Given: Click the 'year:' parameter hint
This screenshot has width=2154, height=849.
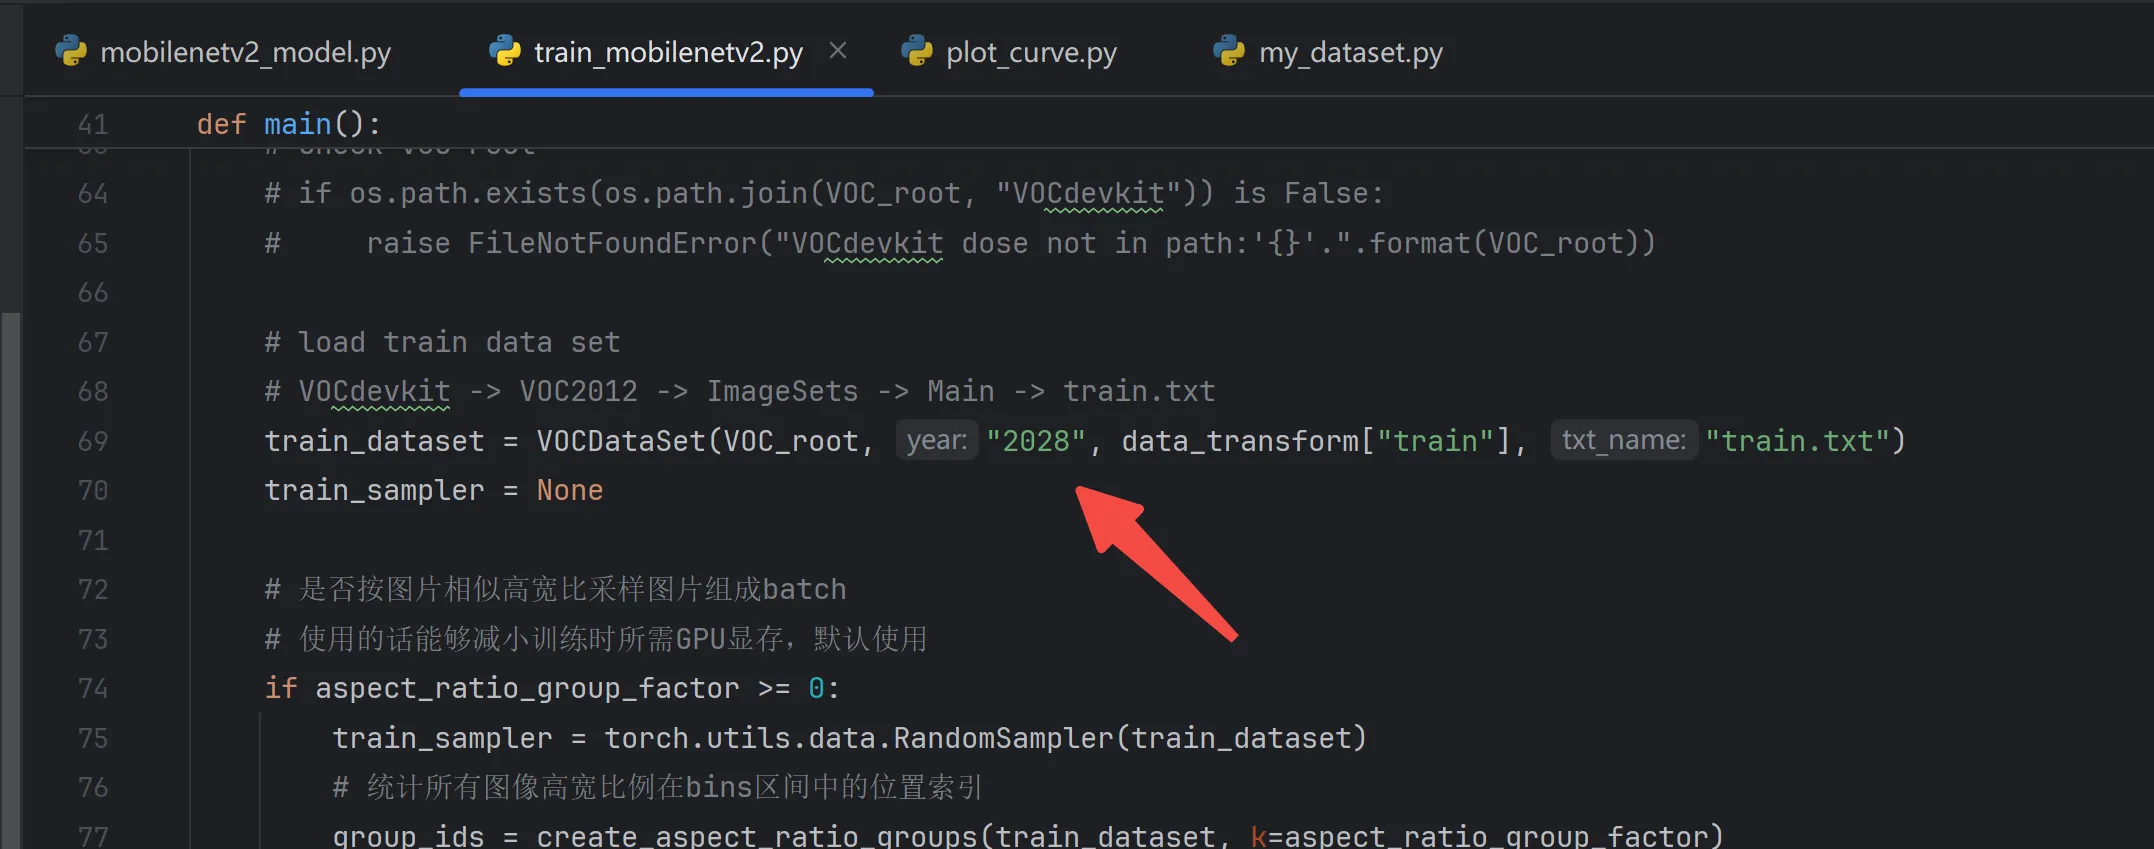Looking at the screenshot, I should [937, 441].
